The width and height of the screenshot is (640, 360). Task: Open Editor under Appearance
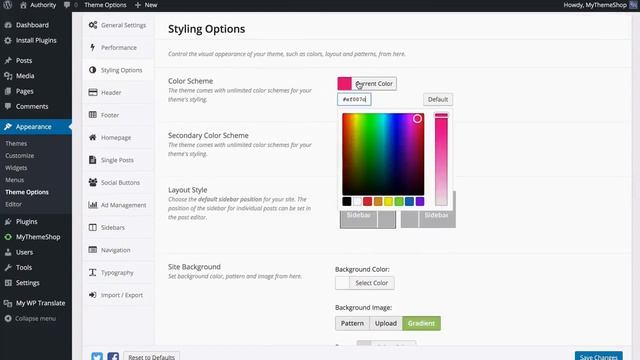[13, 204]
